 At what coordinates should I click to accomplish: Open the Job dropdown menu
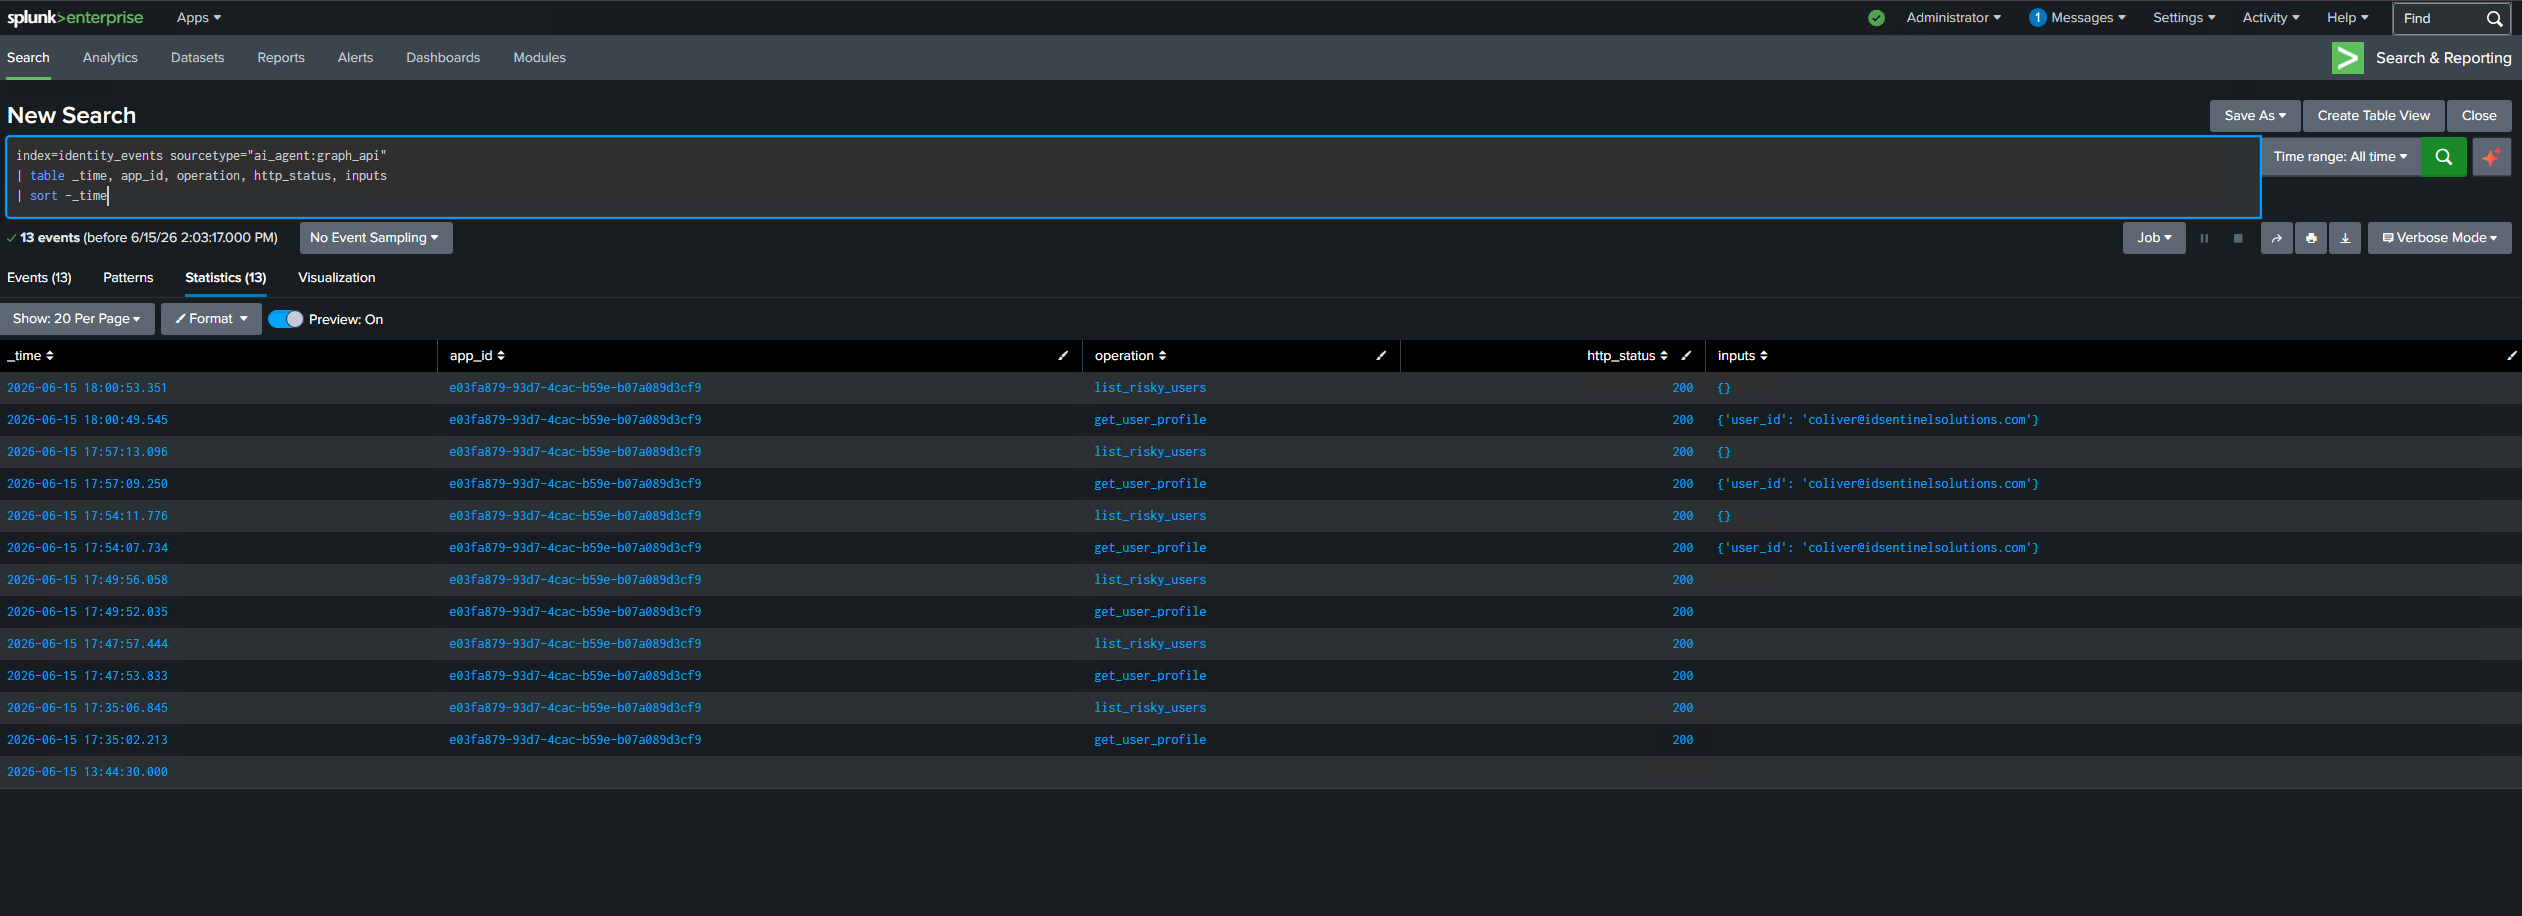point(2154,238)
